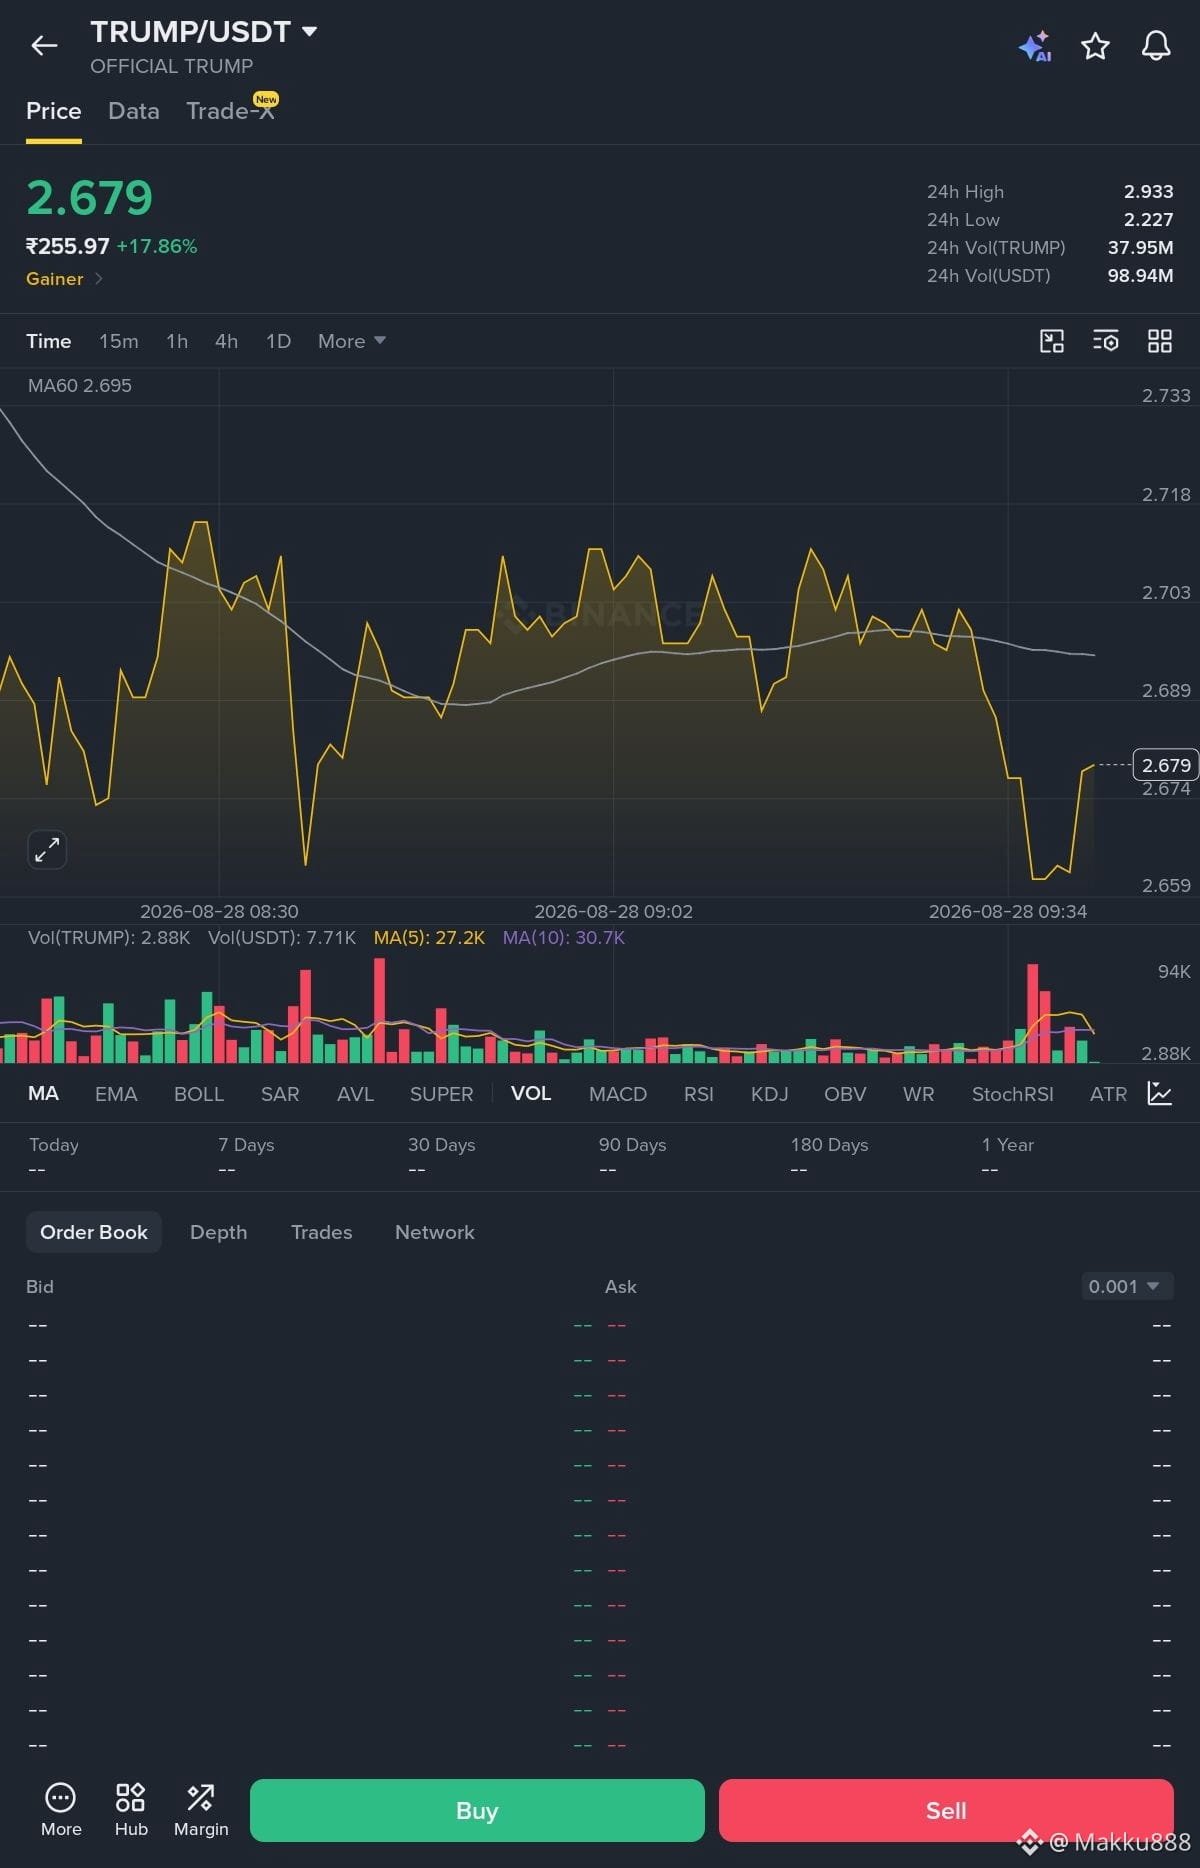Tap the MA60 2.695 indicator label
Screen dimensions: 1200x1868
(80, 386)
